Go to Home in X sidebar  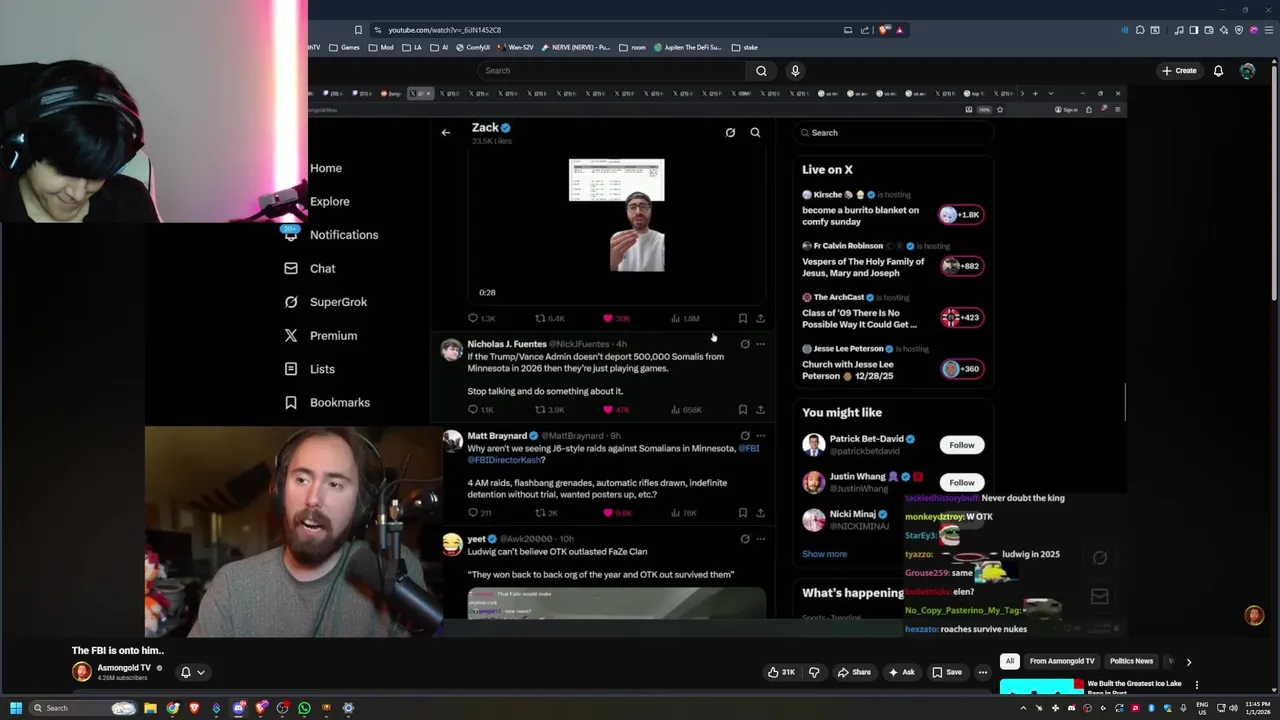pyautogui.click(x=326, y=168)
